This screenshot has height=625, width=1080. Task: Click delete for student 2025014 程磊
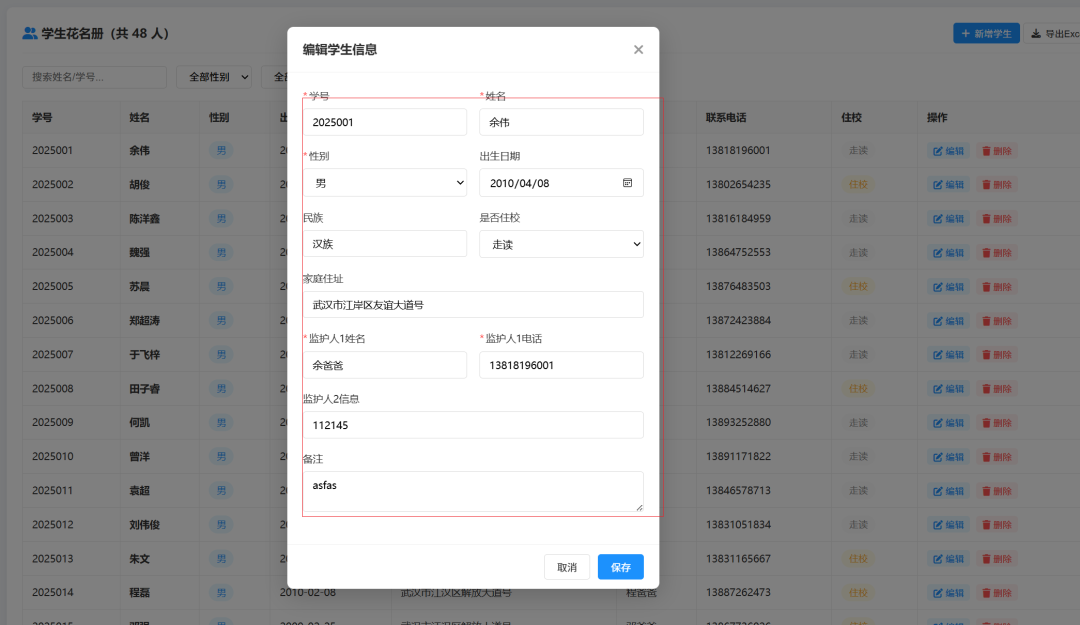pos(997,593)
